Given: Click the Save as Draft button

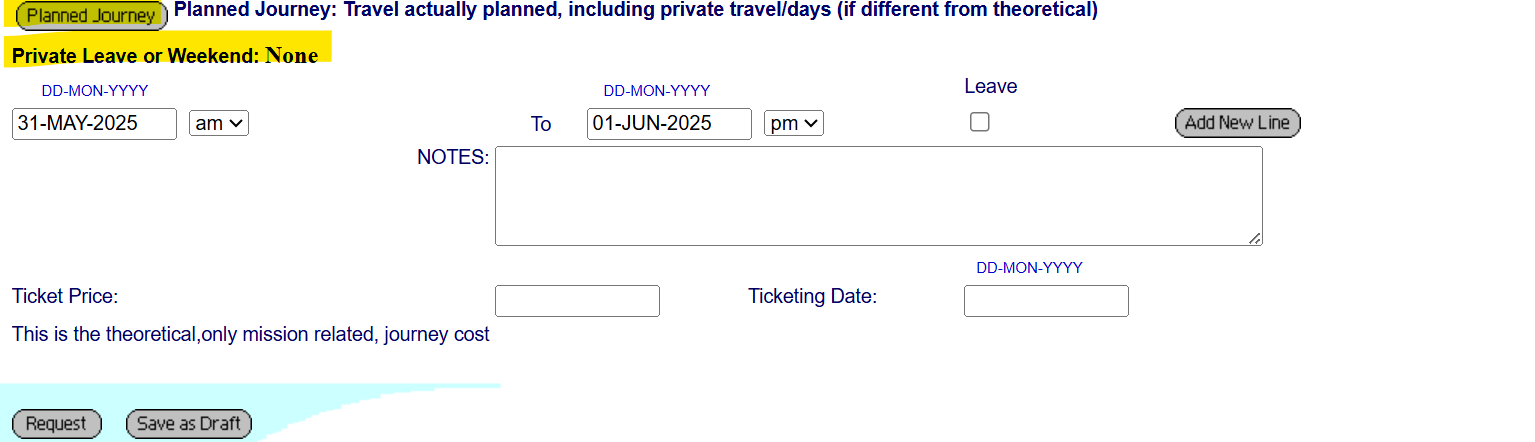Looking at the screenshot, I should click(x=189, y=424).
